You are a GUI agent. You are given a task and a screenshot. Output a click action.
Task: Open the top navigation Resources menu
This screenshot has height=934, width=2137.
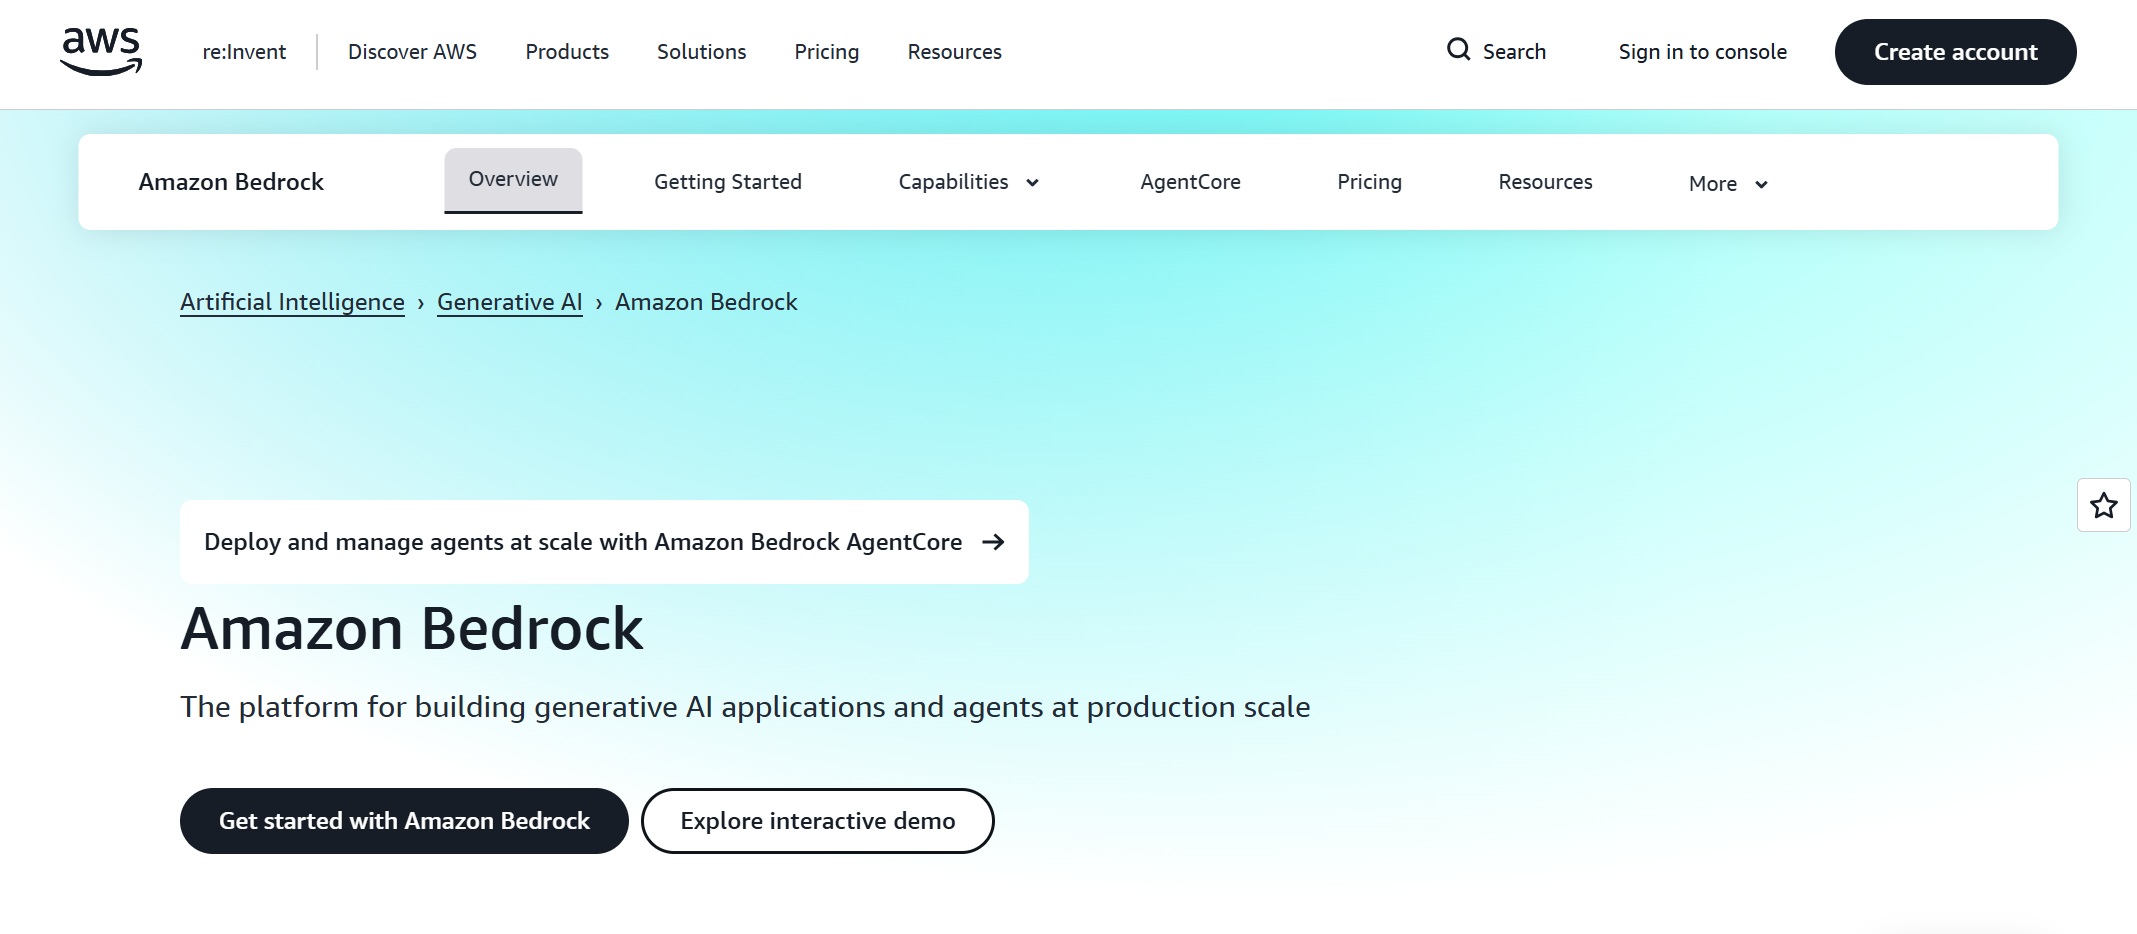(954, 52)
